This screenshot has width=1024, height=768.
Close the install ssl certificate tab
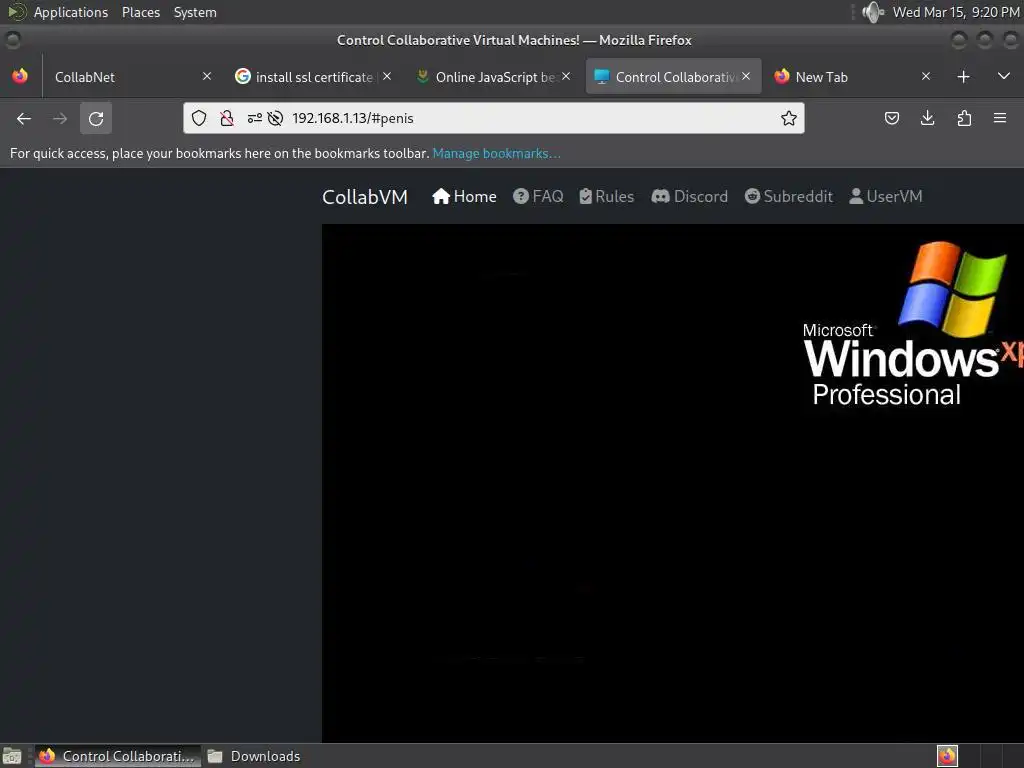387,76
